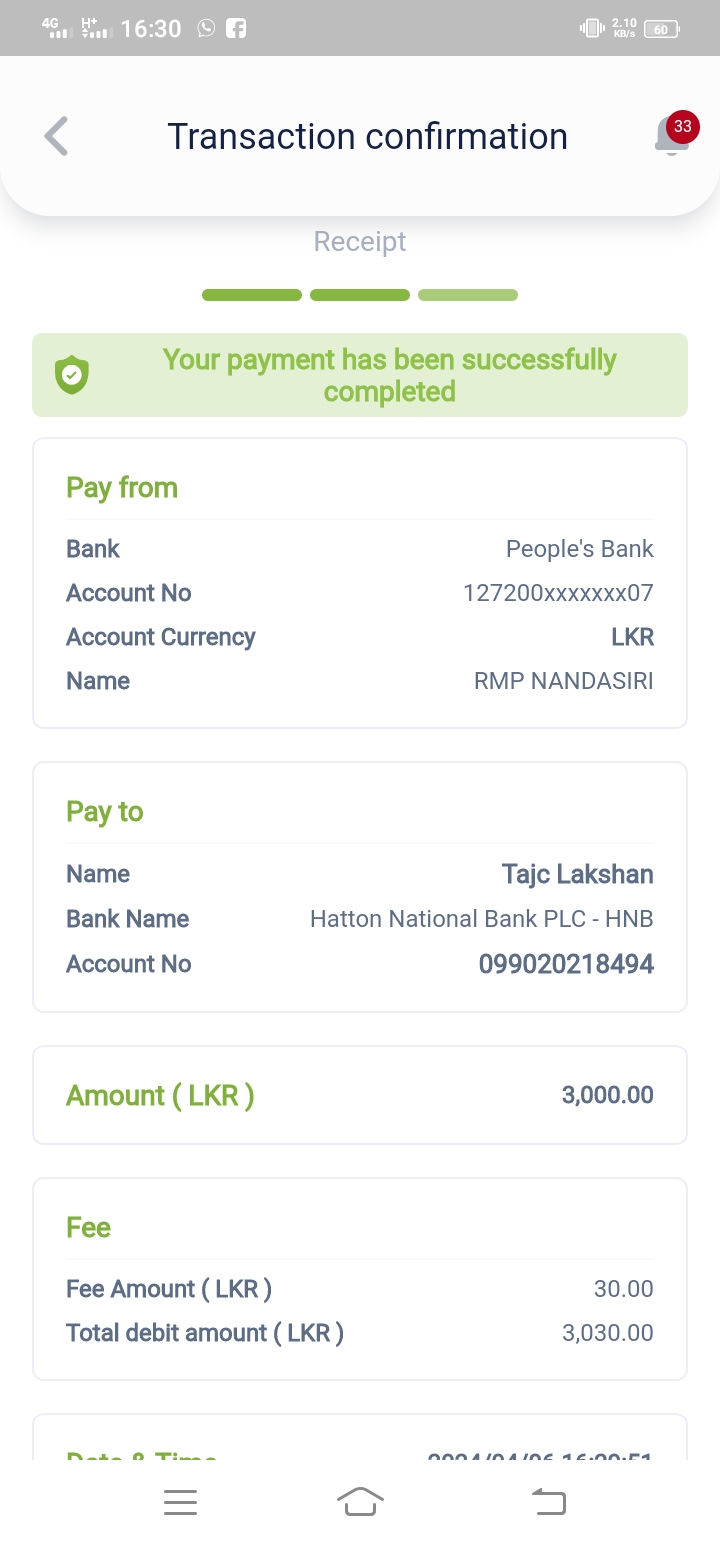Tap the vibrate mode status icon

(591, 28)
